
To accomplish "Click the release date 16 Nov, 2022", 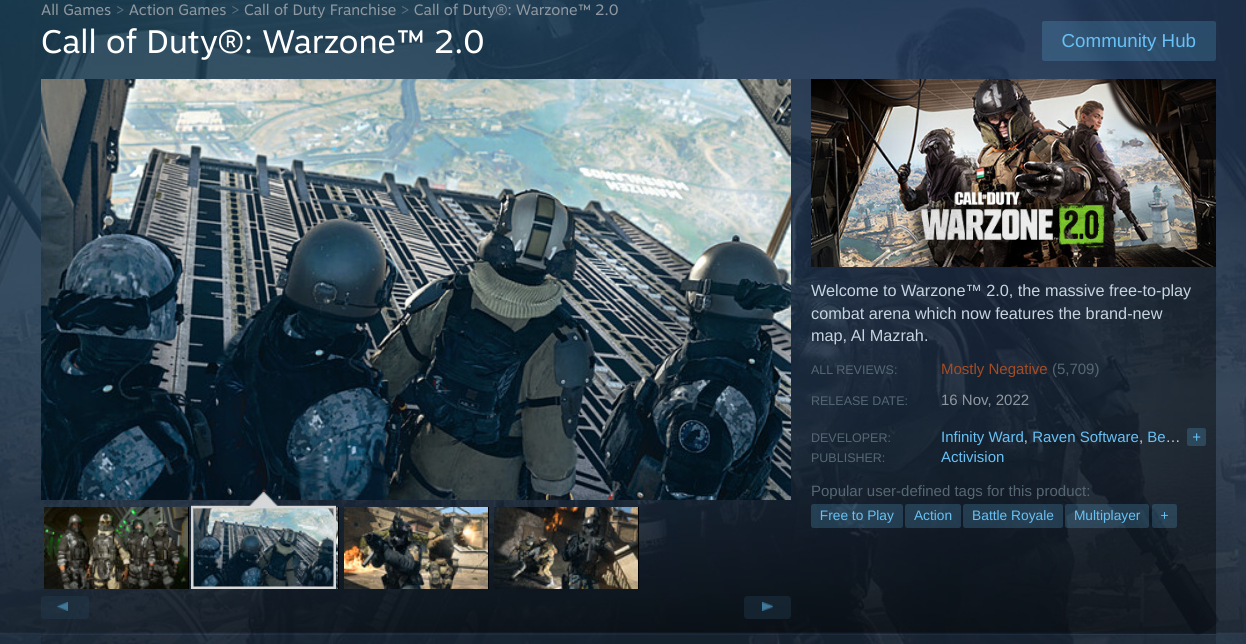I will click(x=985, y=400).
